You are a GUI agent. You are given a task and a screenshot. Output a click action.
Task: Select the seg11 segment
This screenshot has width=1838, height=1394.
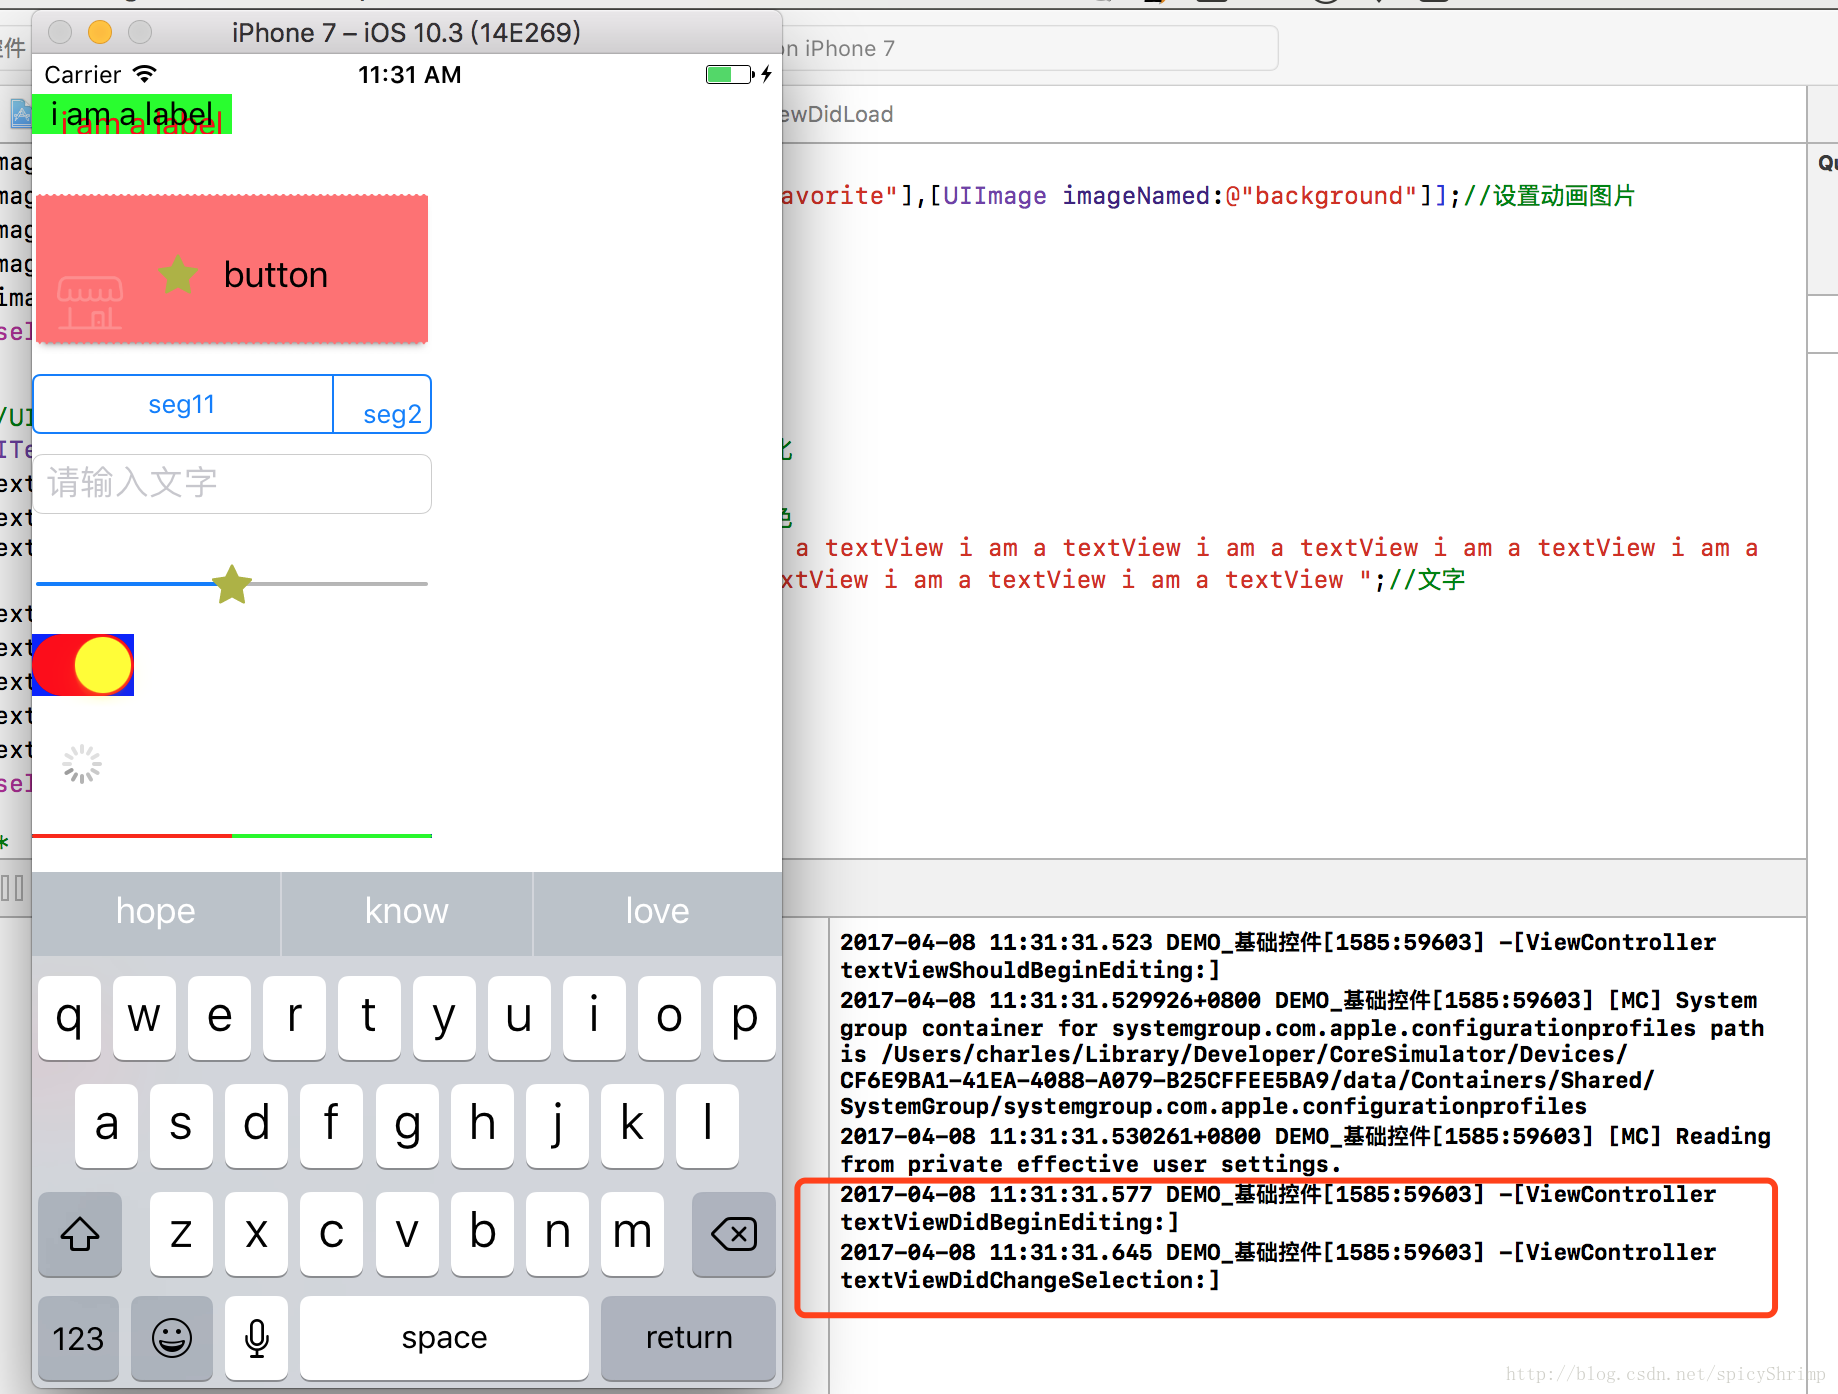click(x=182, y=404)
